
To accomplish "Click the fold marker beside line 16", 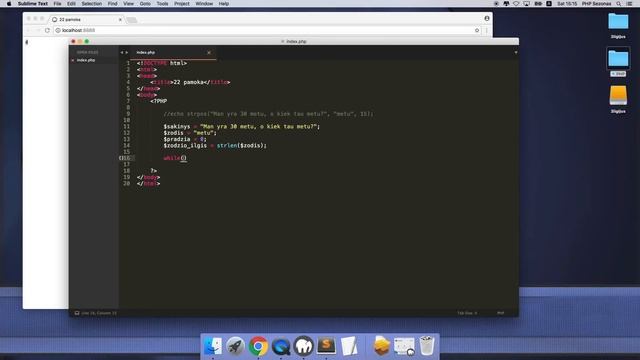I will click(x=121, y=158).
